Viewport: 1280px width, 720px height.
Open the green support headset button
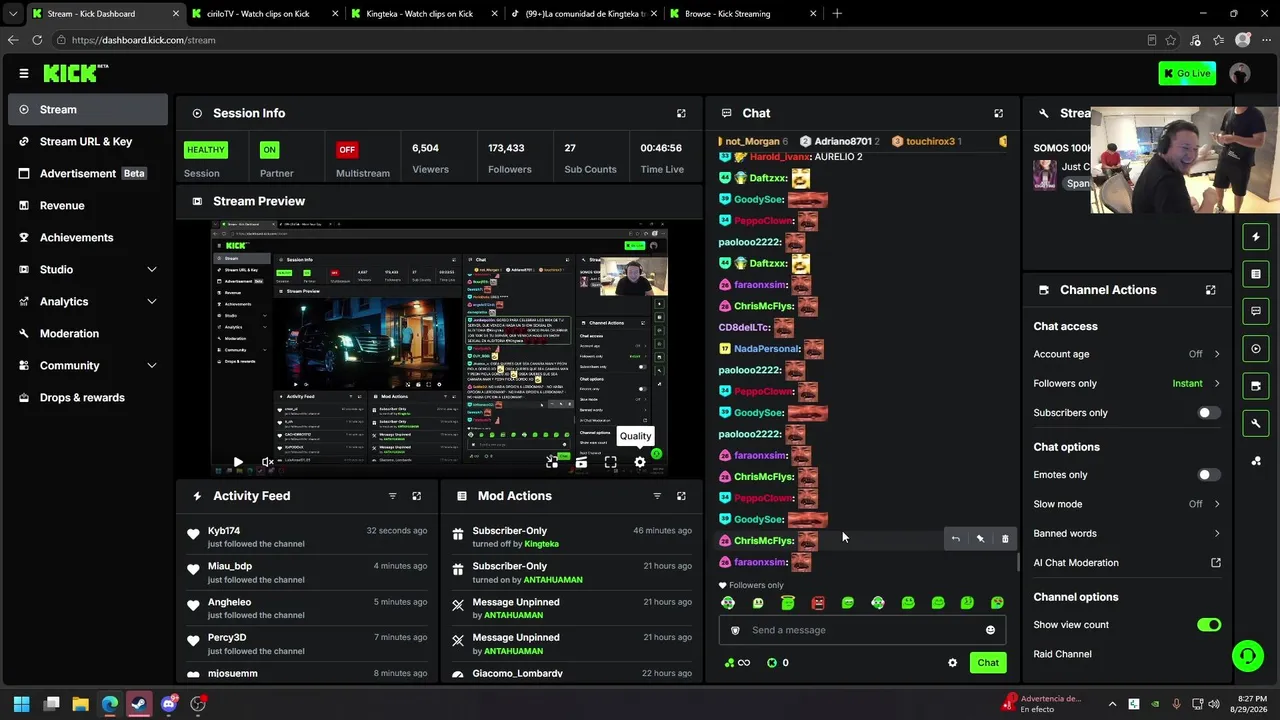(x=1247, y=656)
